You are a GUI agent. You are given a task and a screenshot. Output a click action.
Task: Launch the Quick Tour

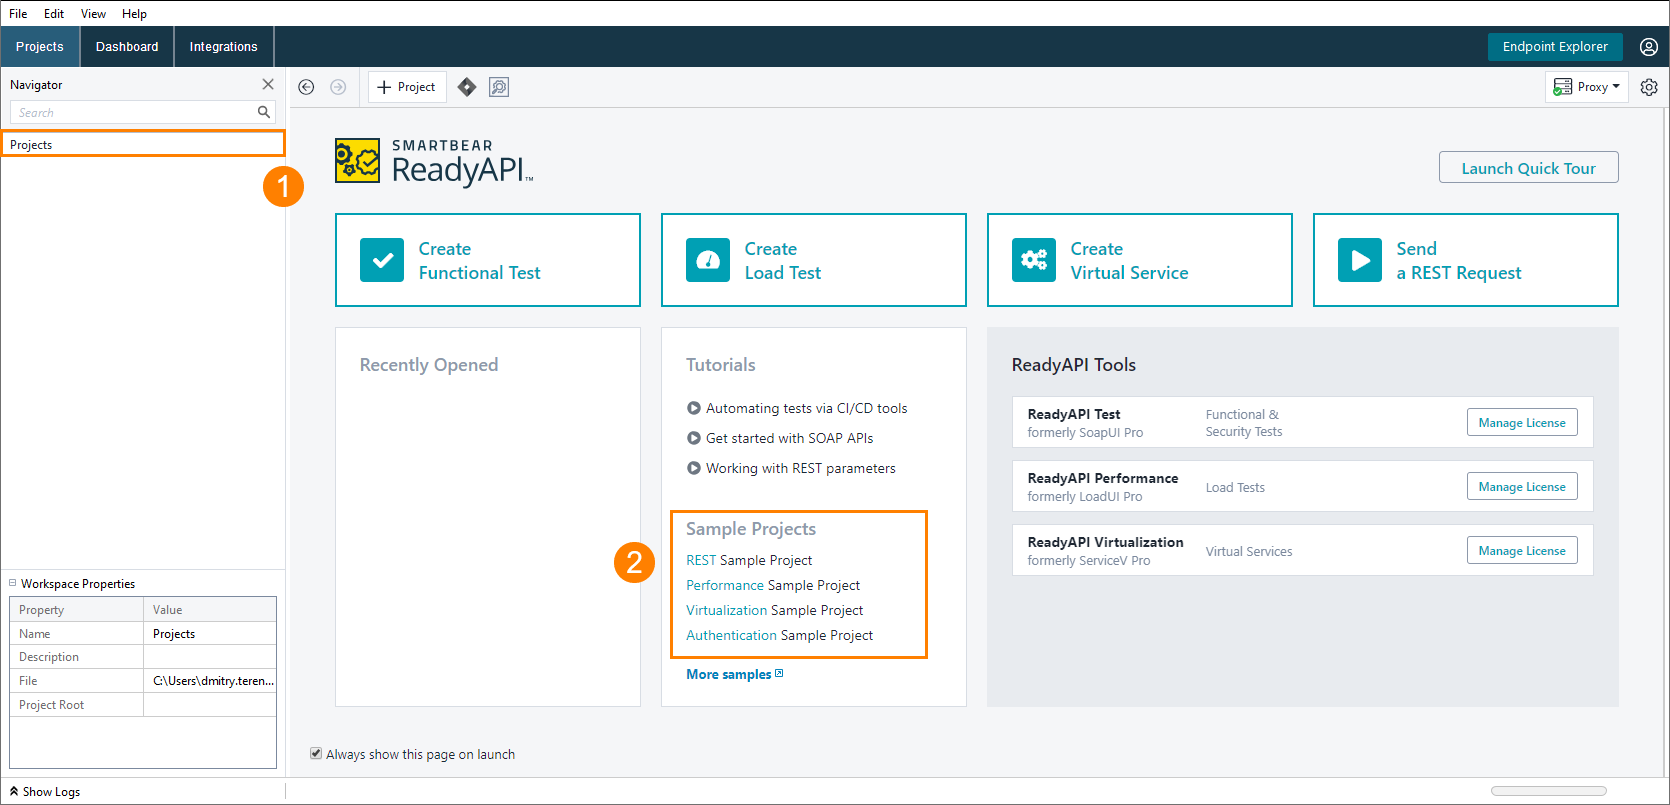[x=1528, y=168]
